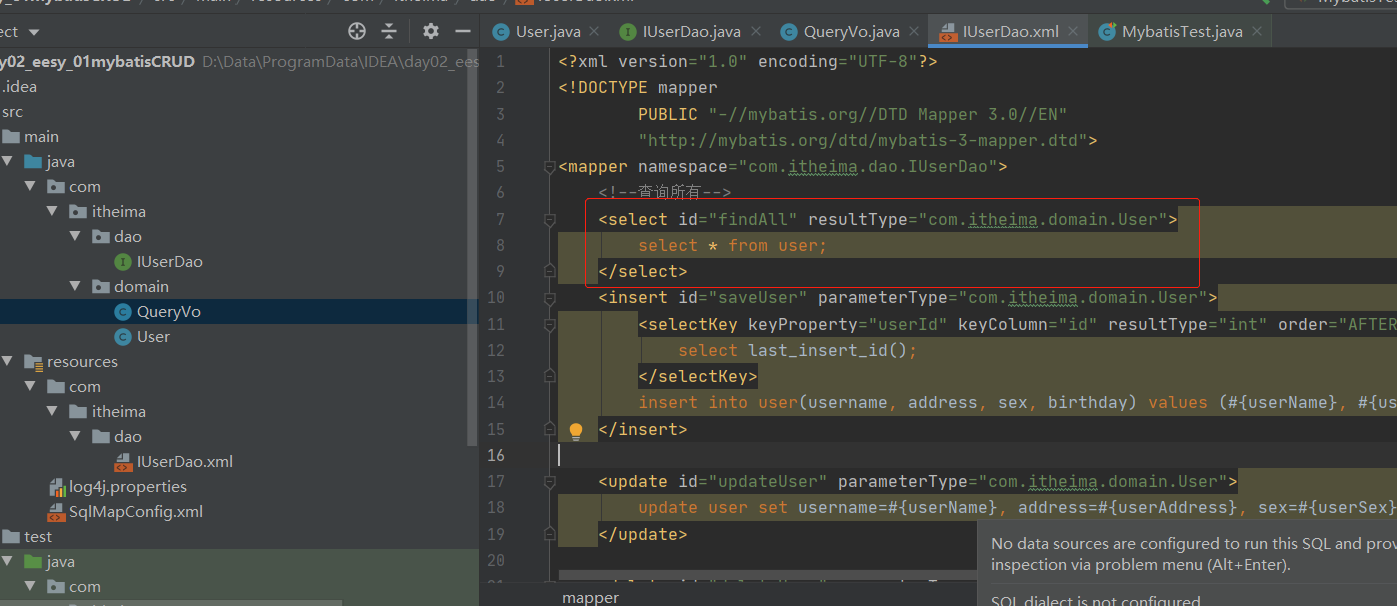Collapse the domain package
The height and width of the screenshot is (606, 1397).
coord(76,287)
